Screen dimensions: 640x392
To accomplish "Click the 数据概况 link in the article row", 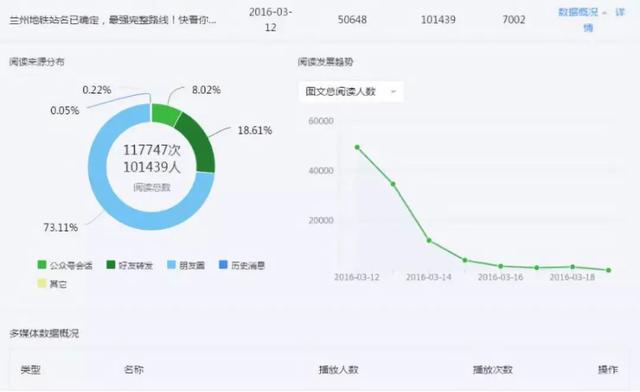I will (x=578, y=12).
